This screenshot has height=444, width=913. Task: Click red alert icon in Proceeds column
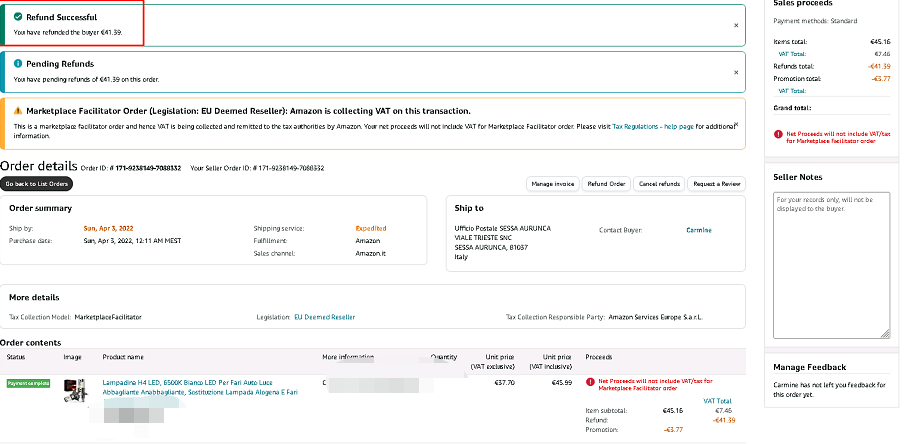click(x=590, y=381)
